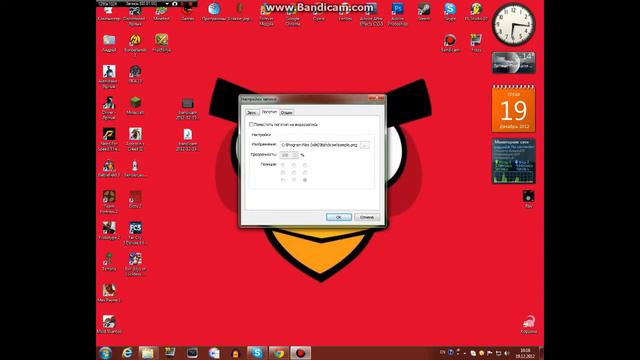Open the Max Payne 3 desktop shortcut

pyautogui.click(x=109, y=293)
